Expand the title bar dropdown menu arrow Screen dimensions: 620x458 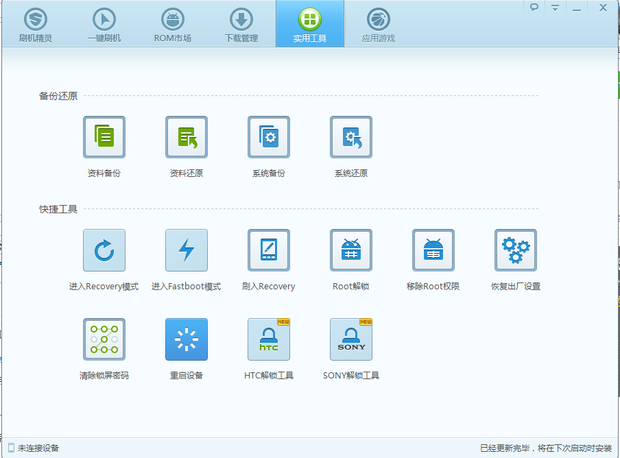(x=556, y=7)
